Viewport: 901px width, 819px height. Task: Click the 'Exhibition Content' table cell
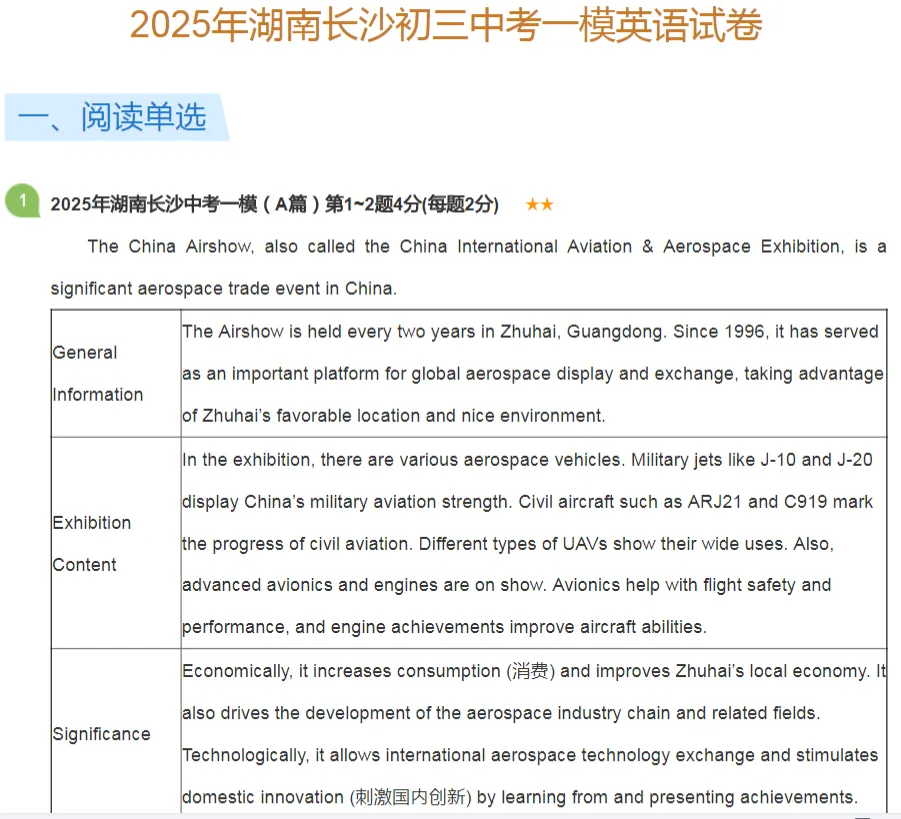click(115, 544)
